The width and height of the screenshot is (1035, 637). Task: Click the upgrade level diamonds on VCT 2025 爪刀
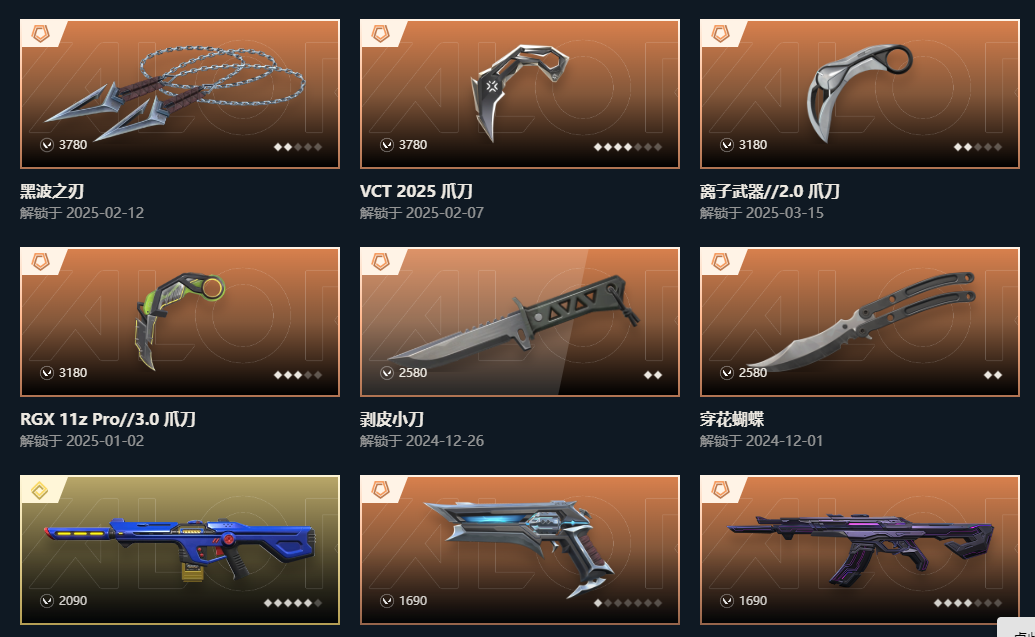(x=628, y=147)
